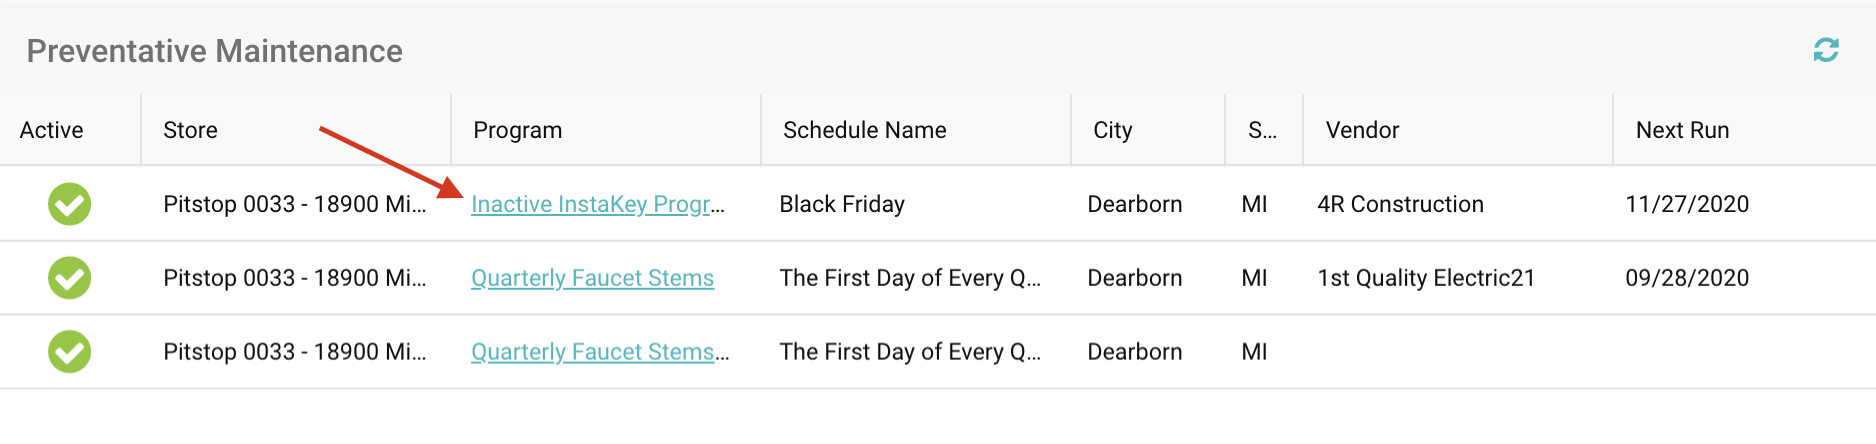Refresh the Preventative Maintenance list
The image size is (1876, 444).
coord(1826,50)
